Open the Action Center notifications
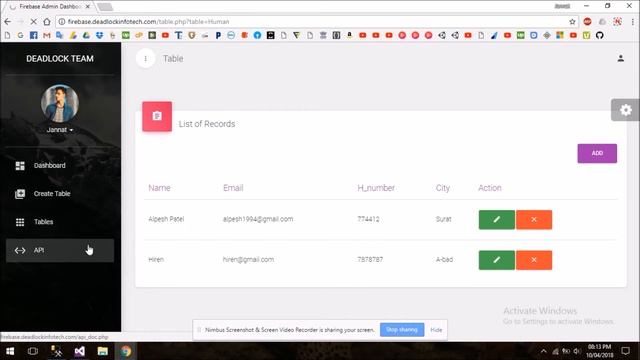Image resolution: width=640 pixels, height=360 pixels. [625, 351]
